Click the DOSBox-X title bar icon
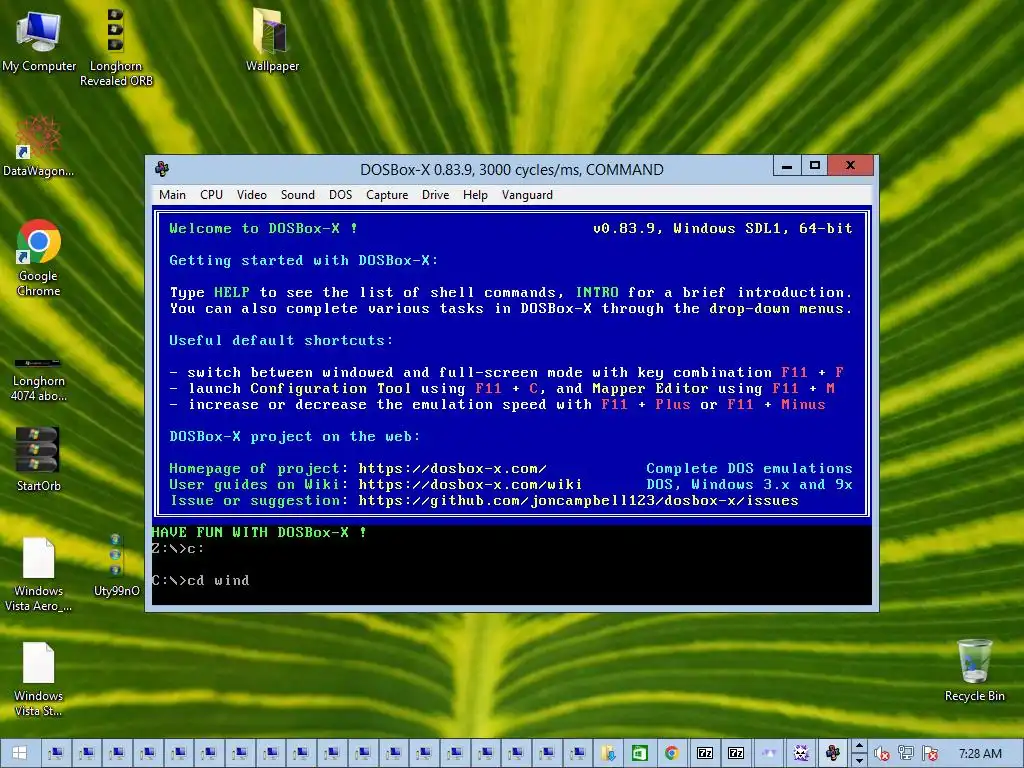Viewport: 1024px width, 768px height. pyautogui.click(x=162, y=169)
